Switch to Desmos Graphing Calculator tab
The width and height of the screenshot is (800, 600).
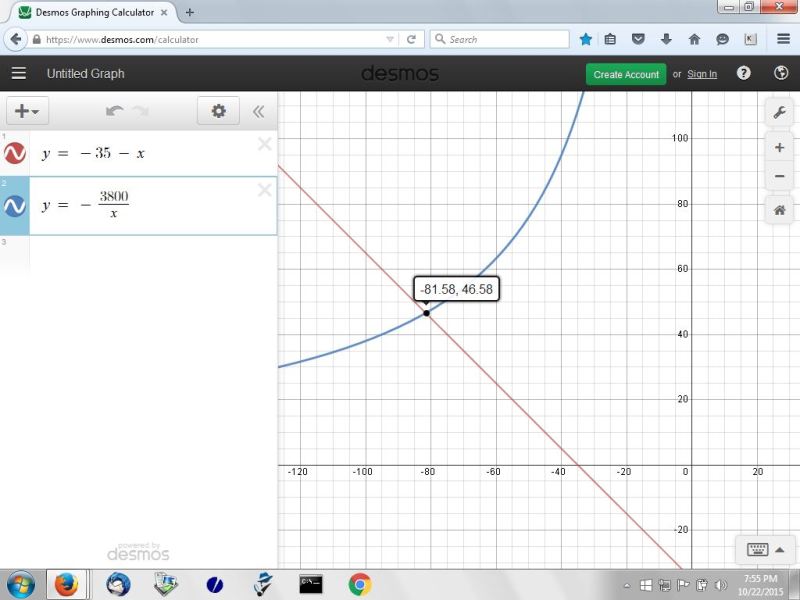coord(94,12)
